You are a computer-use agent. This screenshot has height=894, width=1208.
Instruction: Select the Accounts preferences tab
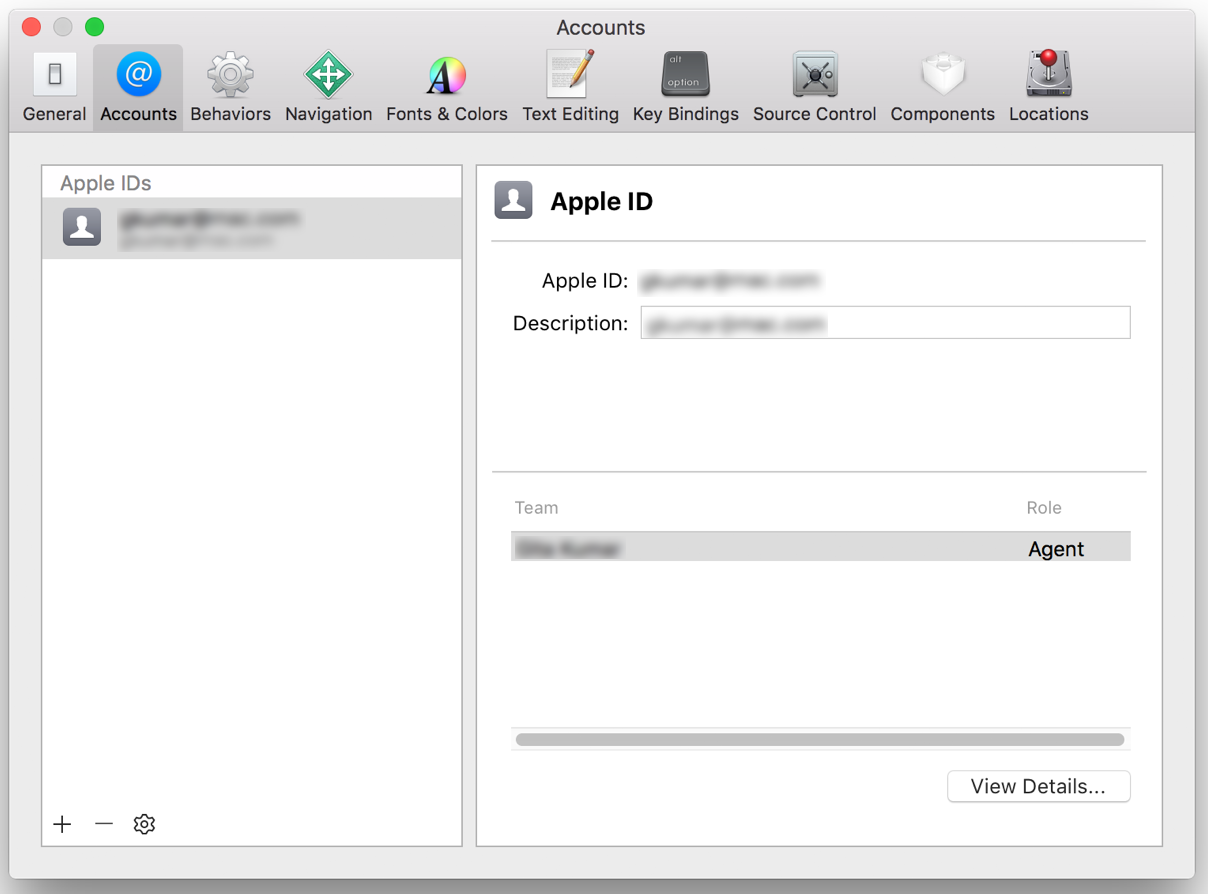[x=138, y=88]
